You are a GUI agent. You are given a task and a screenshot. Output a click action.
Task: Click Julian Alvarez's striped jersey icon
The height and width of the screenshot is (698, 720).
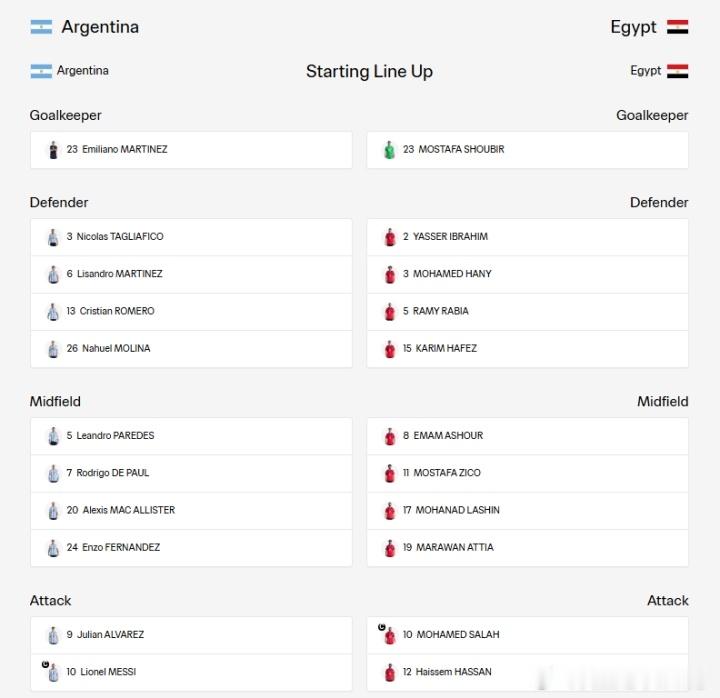(x=53, y=636)
